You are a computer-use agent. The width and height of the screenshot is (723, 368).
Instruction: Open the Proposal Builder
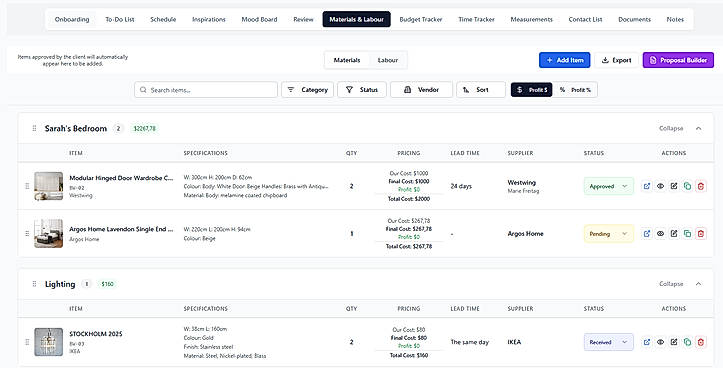[678, 60]
